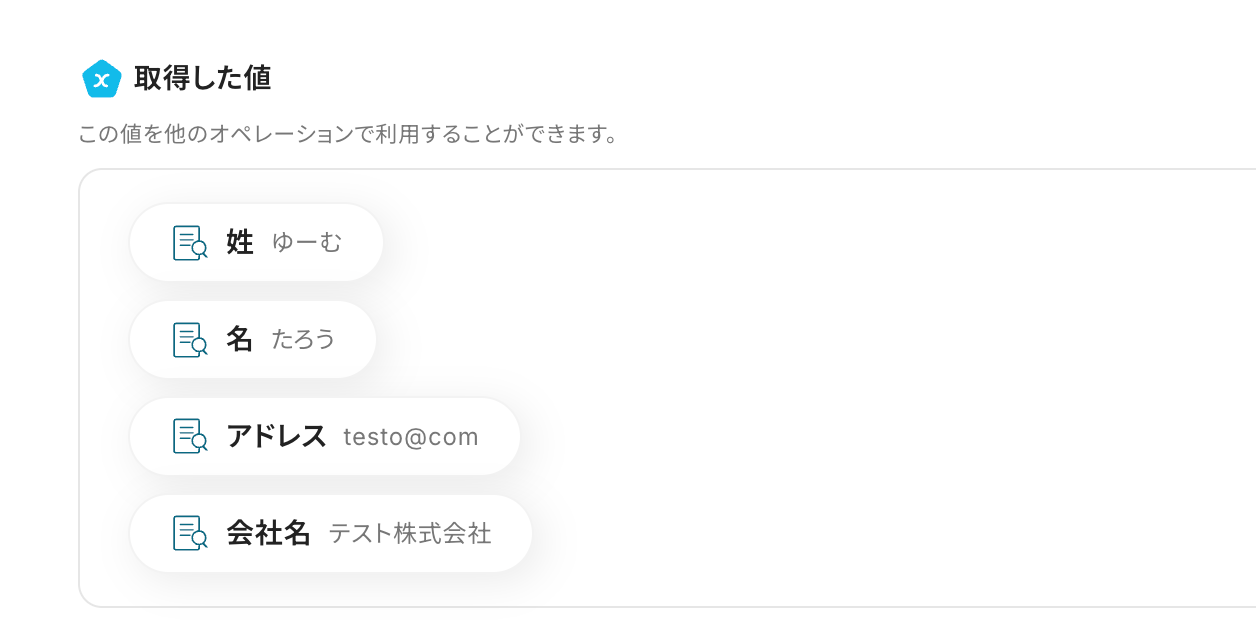Click the description text about other operations

pos(347,134)
